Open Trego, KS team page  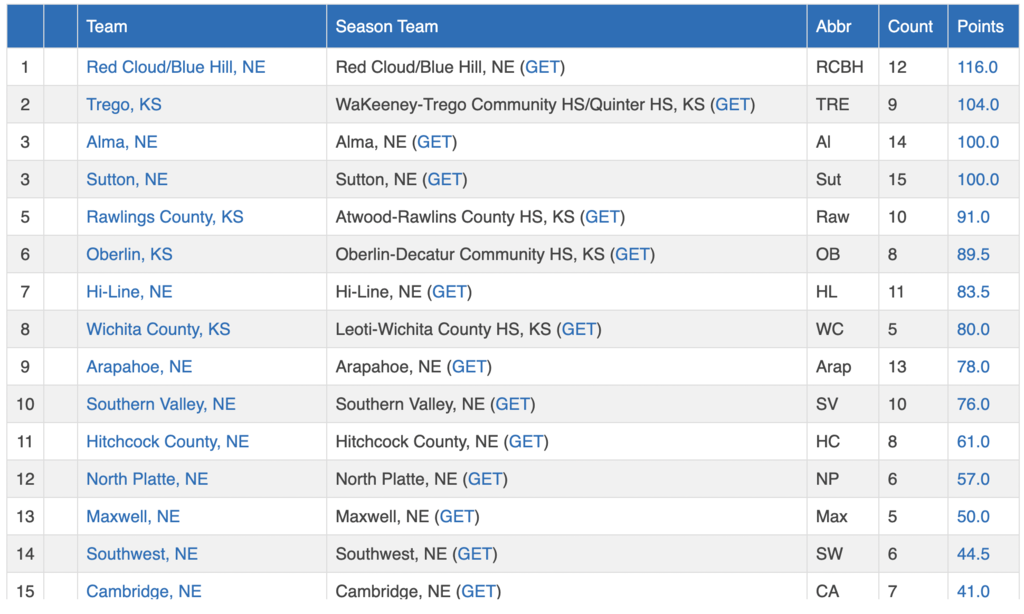(x=123, y=105)
